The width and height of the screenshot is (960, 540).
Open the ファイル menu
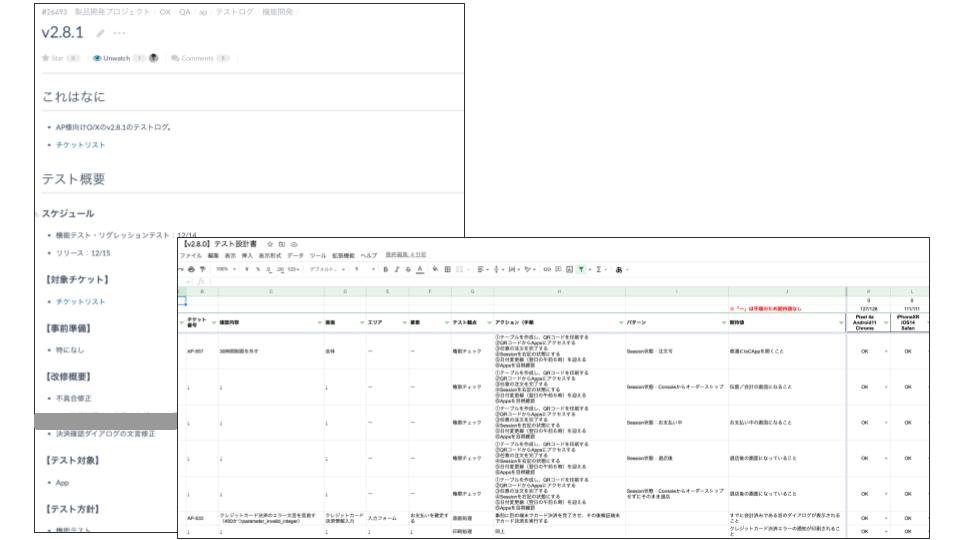click(x=190, y=255)
